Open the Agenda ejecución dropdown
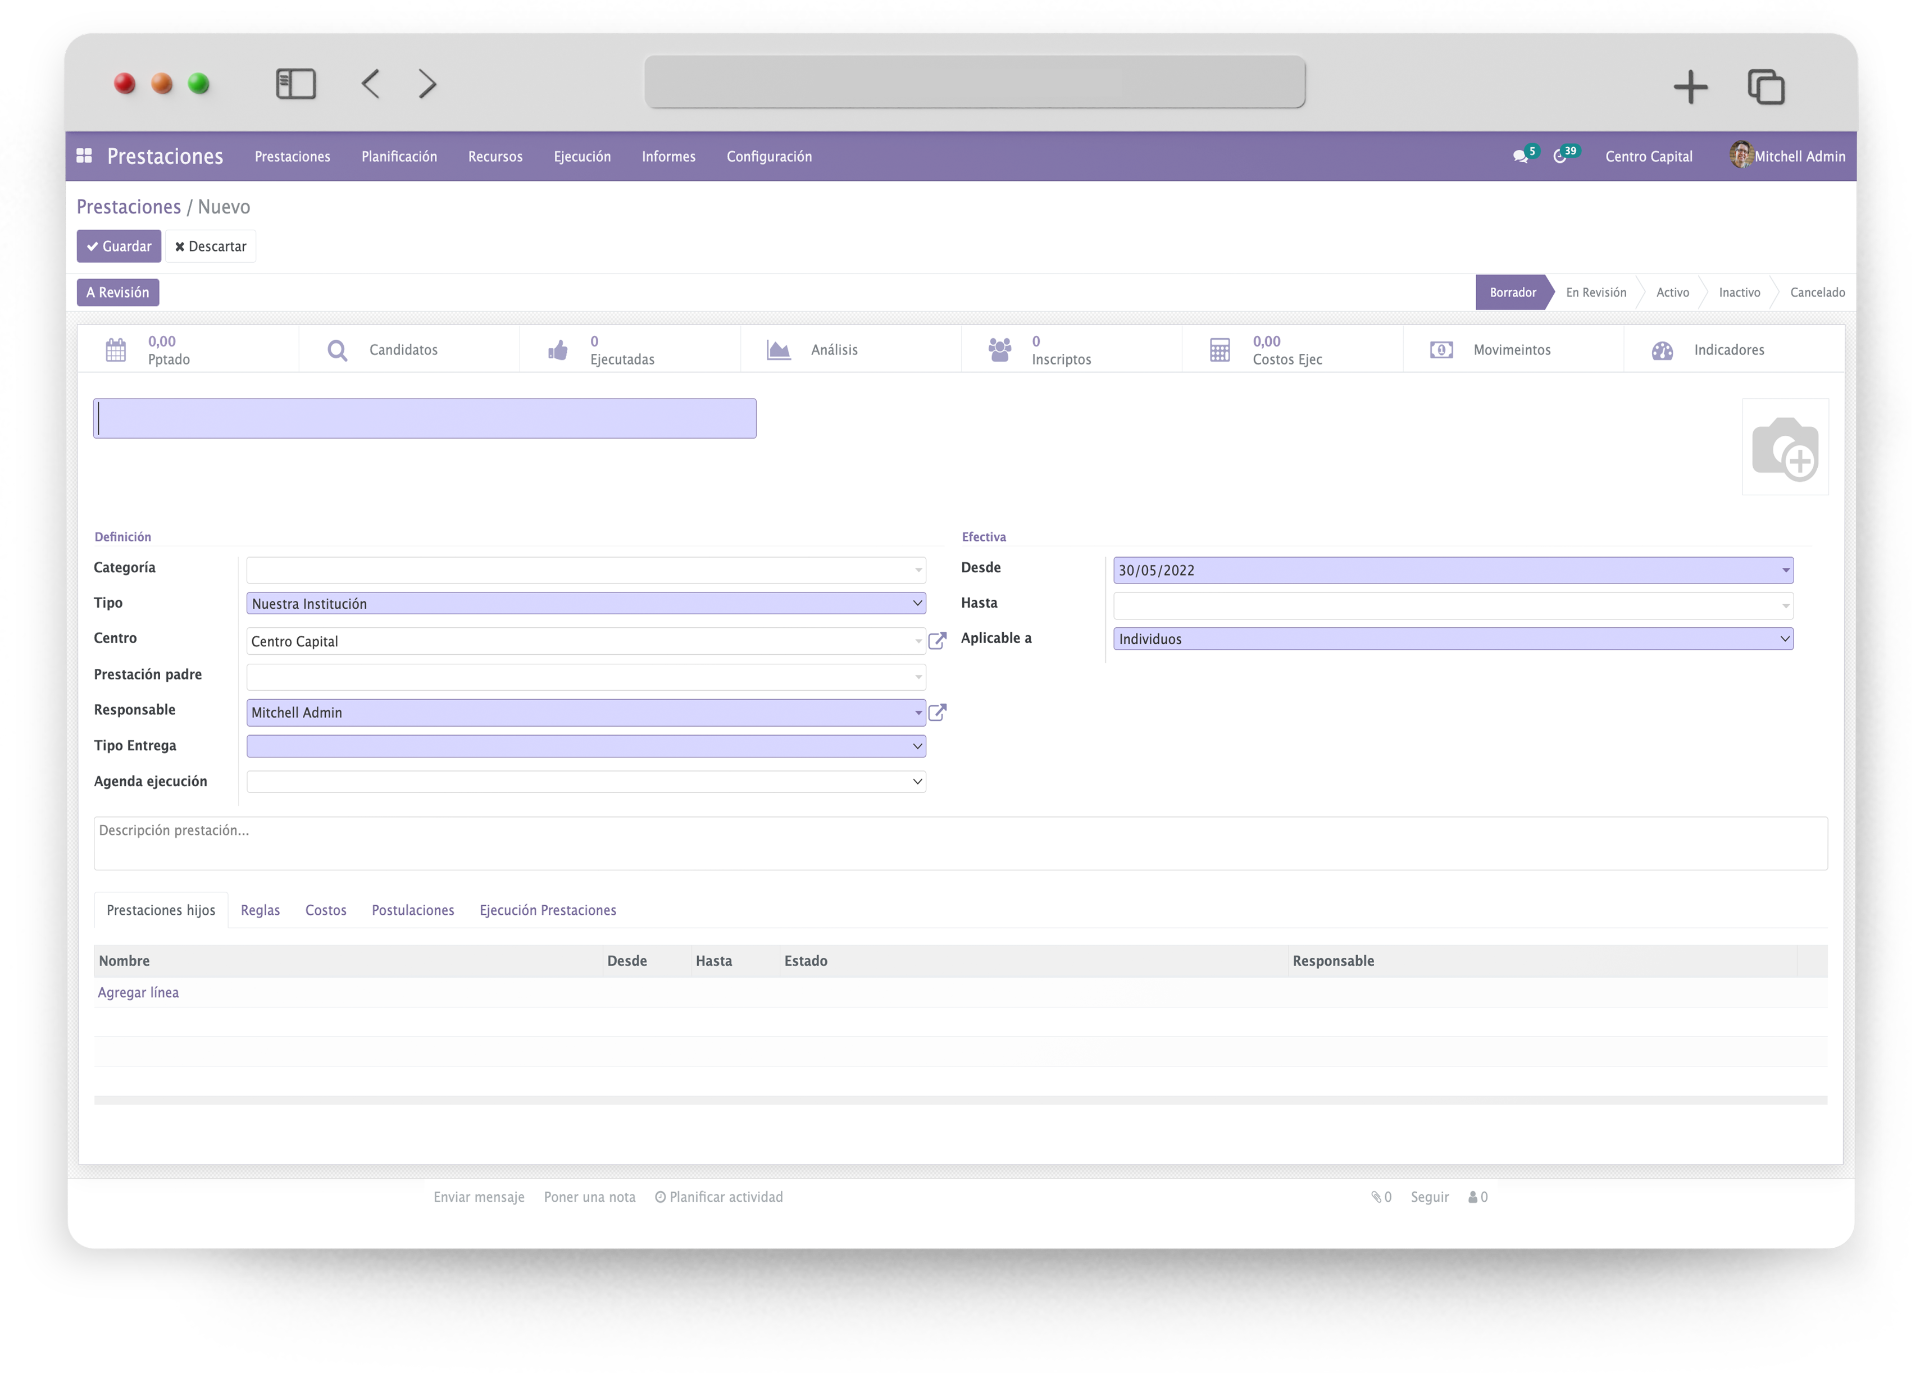 pos(586,782)
